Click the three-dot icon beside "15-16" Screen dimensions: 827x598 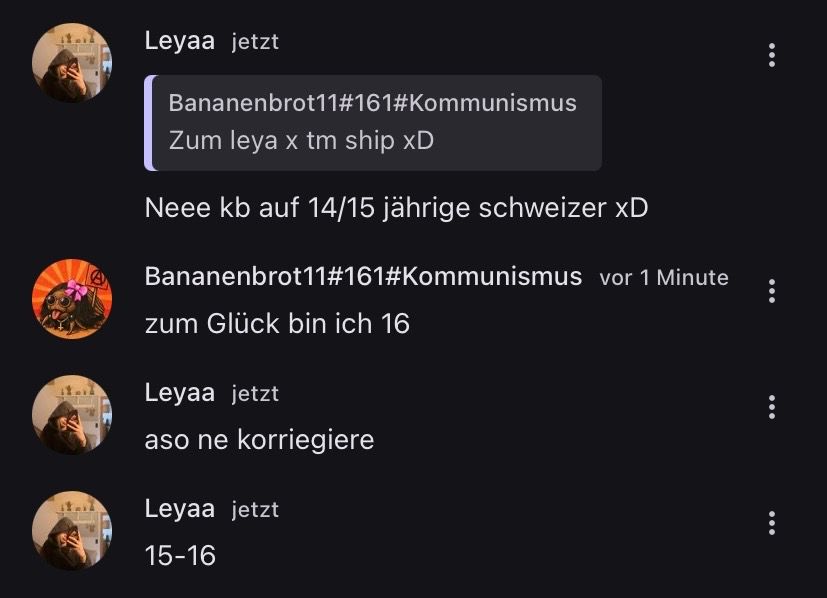point(771,523)
